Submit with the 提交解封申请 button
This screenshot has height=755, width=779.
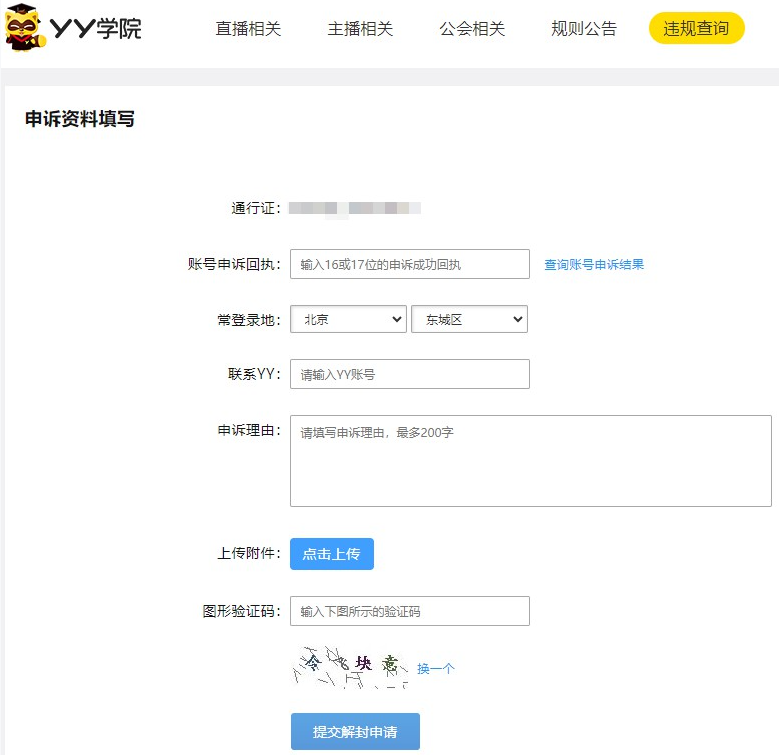[355, 732]
